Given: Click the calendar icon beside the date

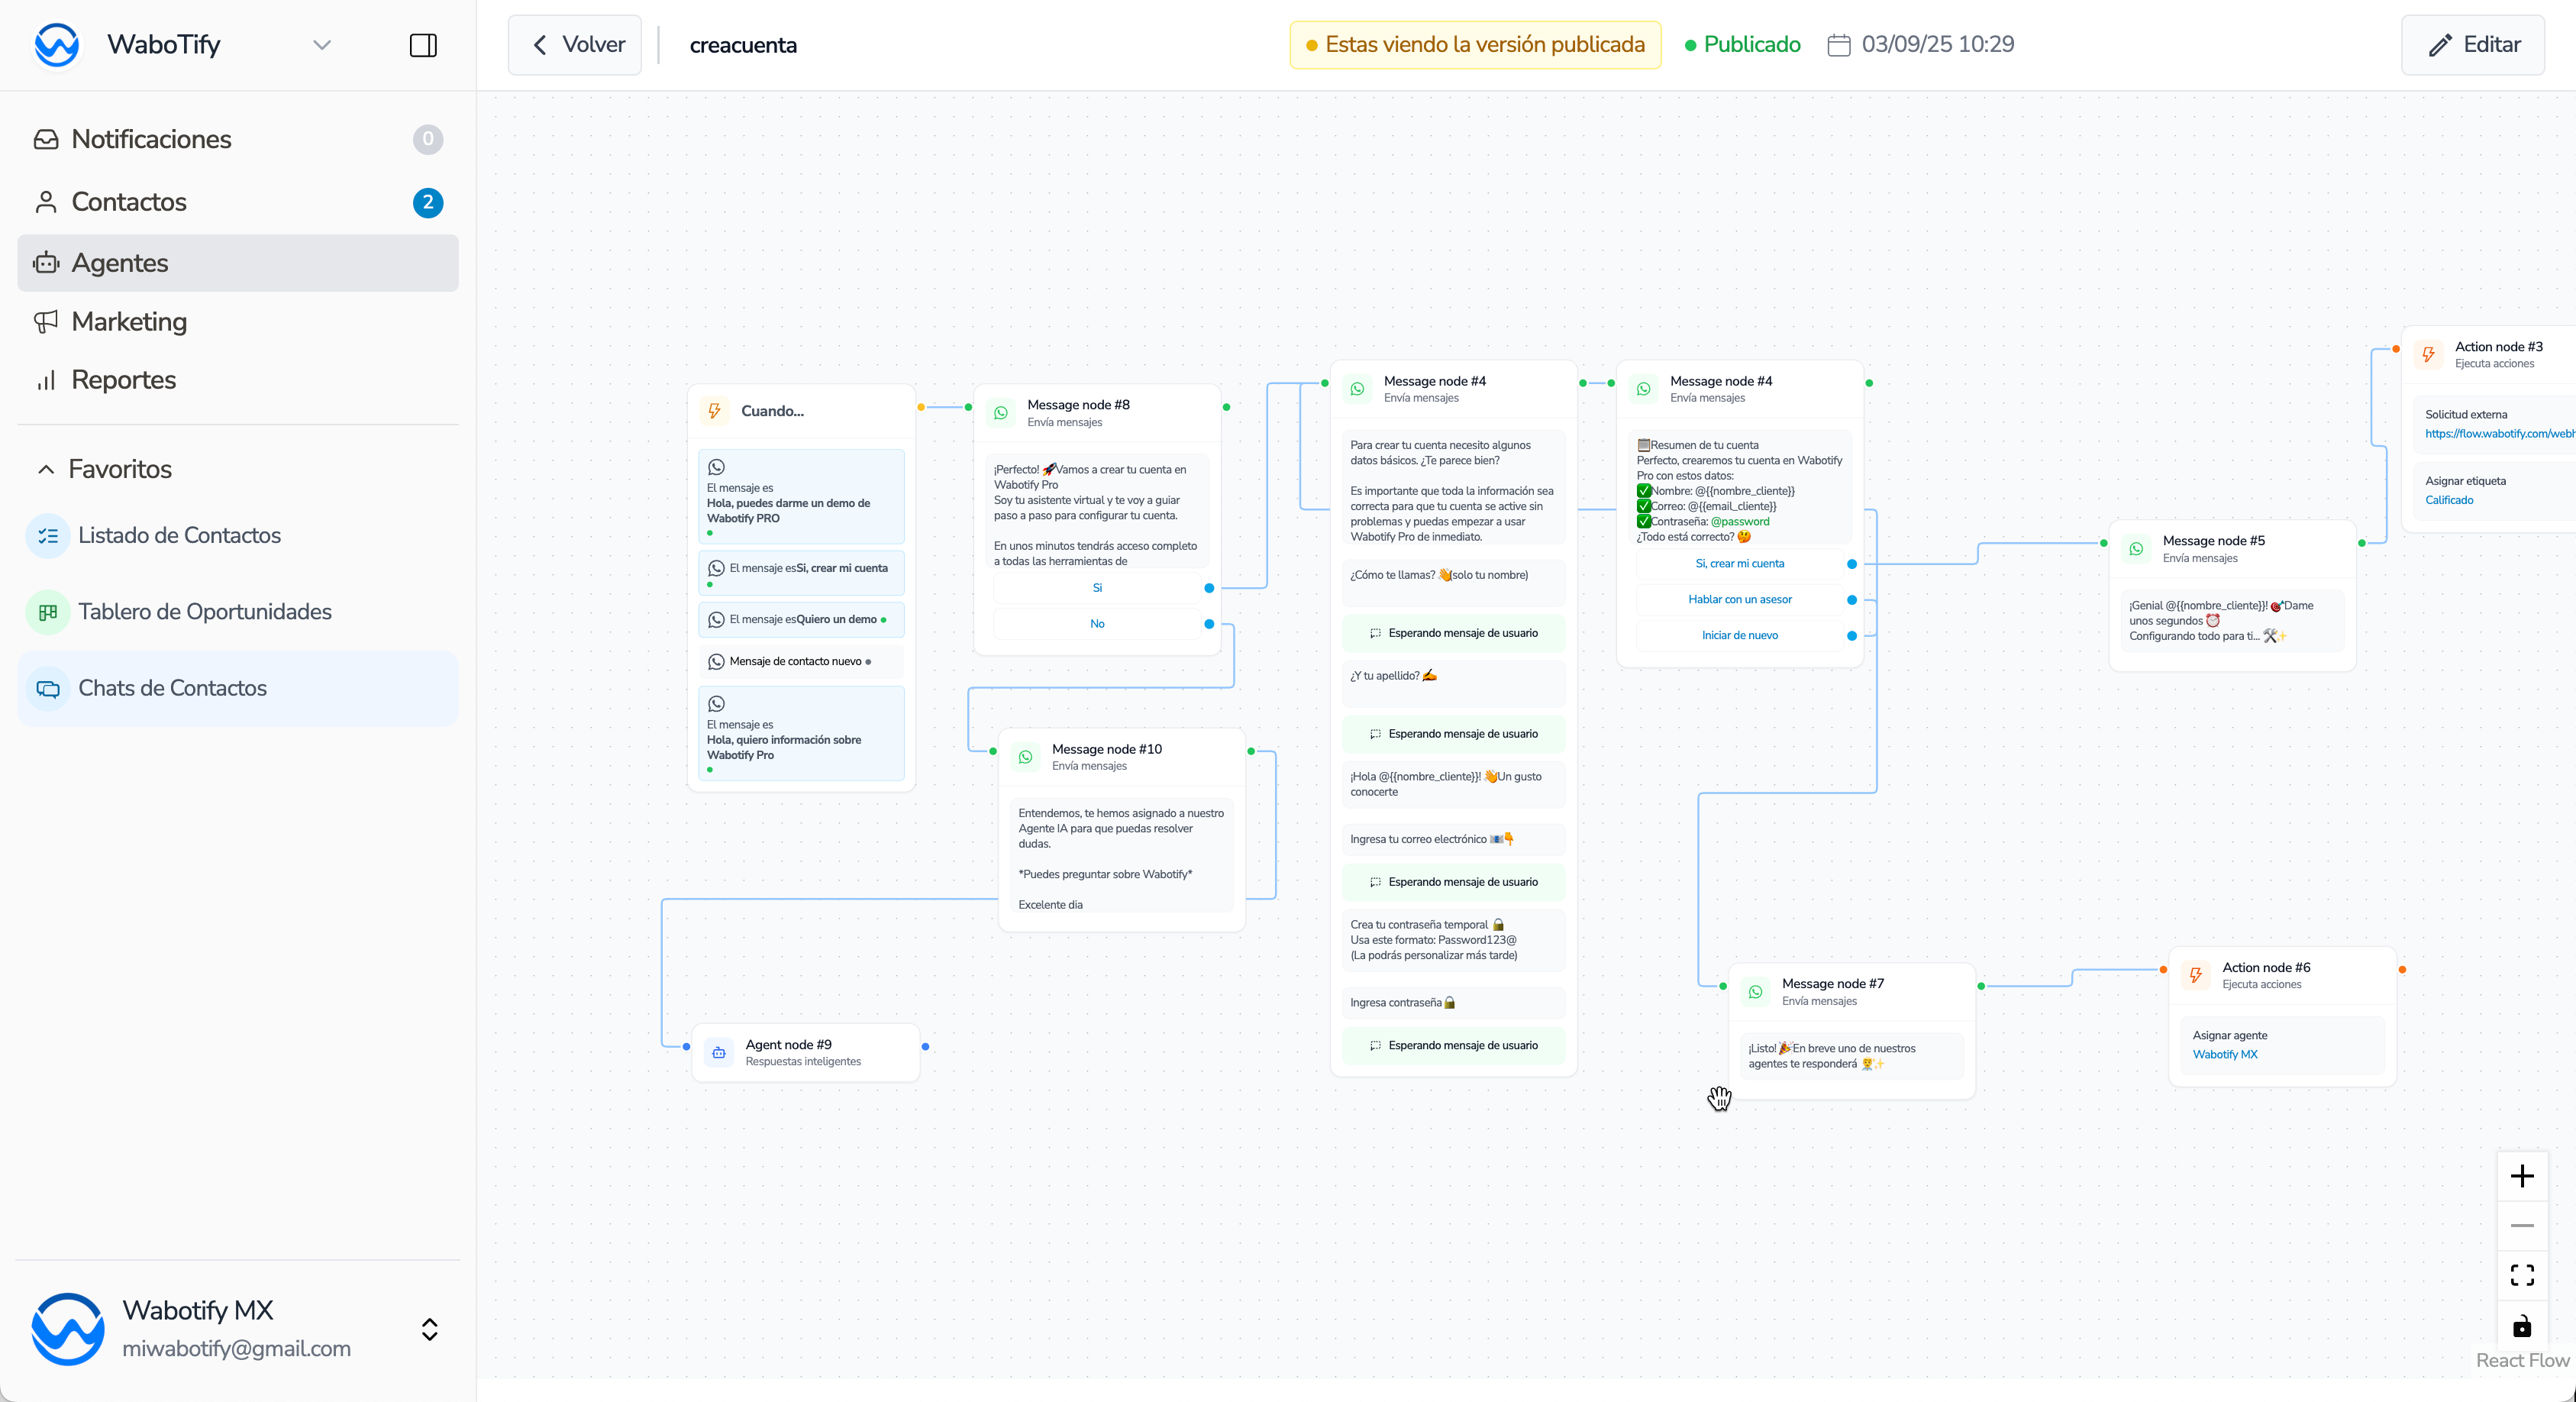Looking at the screenshot, I should 1839,45.
